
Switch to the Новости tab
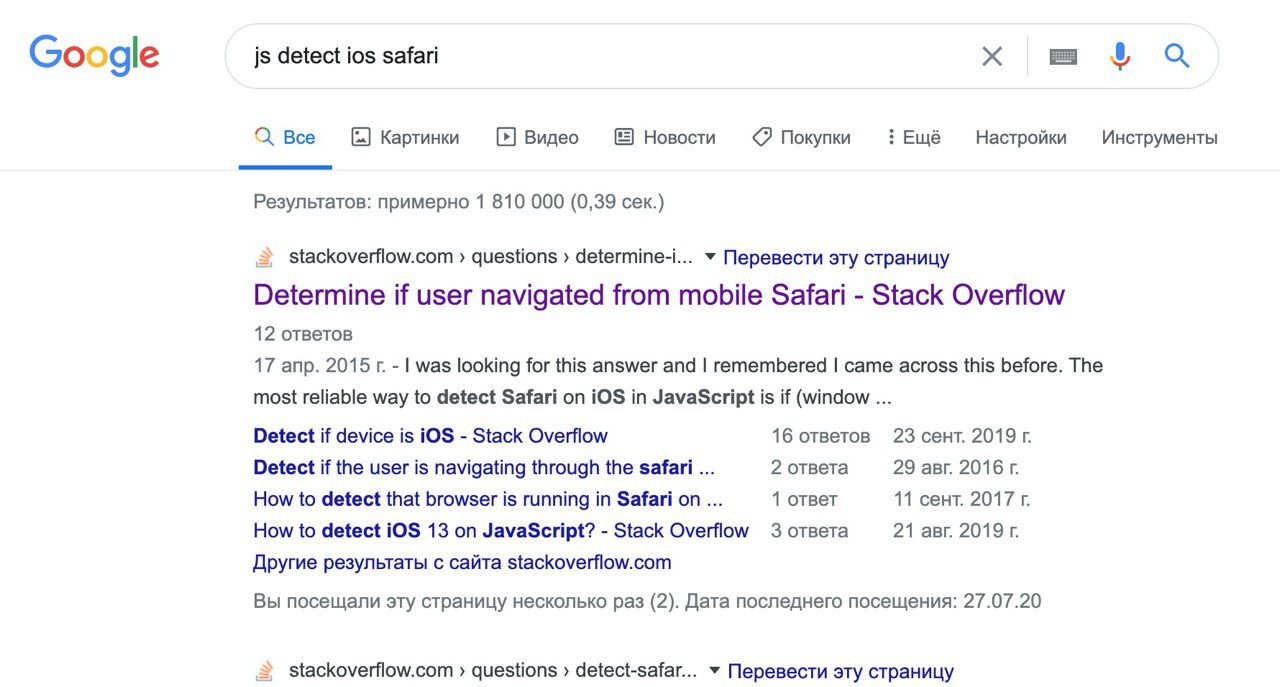pyautogui.click(x=665, y=138)
